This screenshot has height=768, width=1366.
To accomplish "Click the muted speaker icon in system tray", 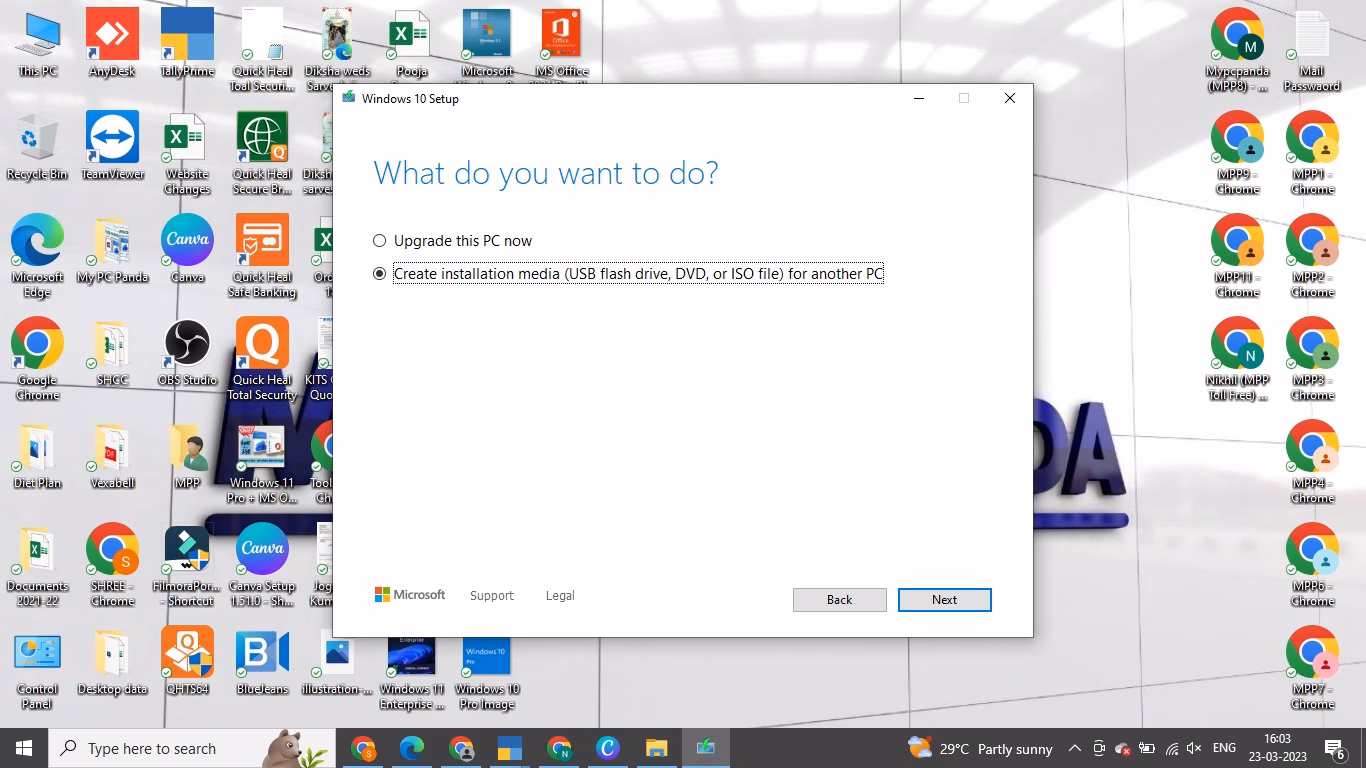I will pos(1195,748).
